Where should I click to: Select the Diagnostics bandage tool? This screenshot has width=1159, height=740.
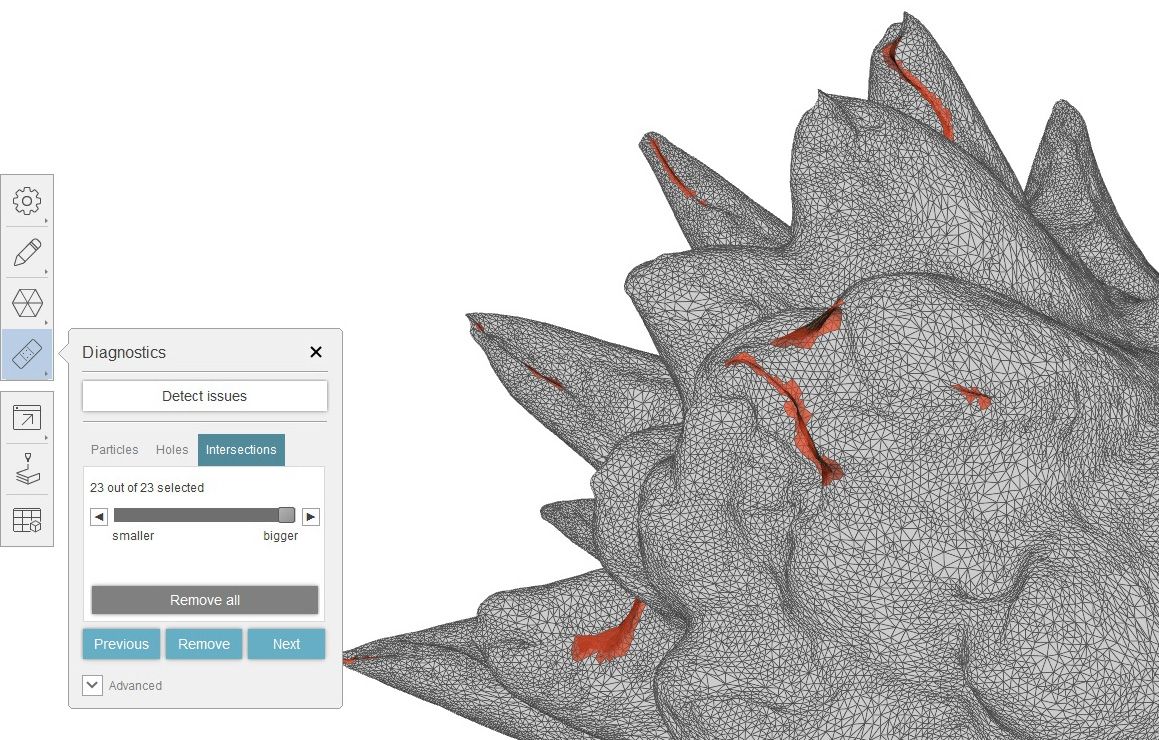pyautogui.click(x=28, y=353)
